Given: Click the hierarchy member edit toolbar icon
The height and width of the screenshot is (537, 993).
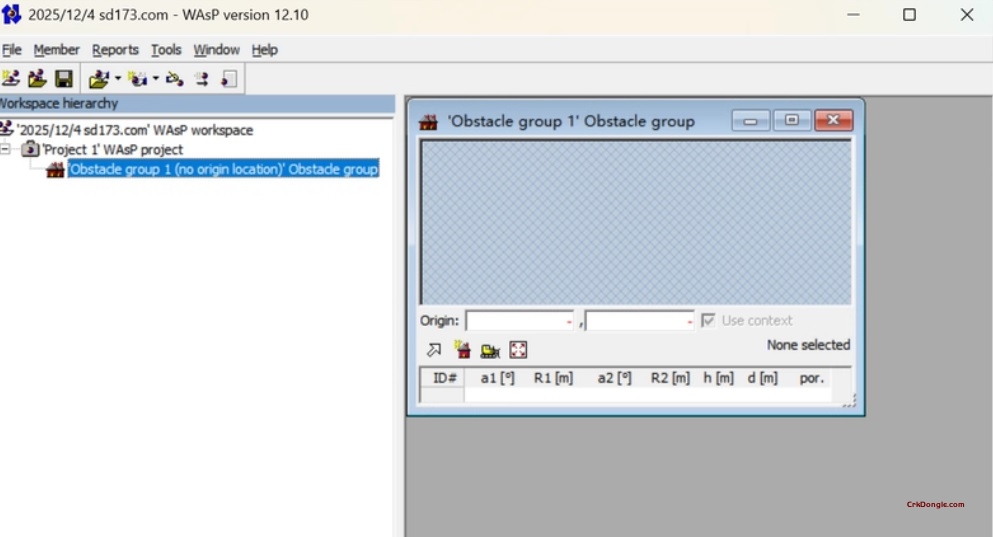Looking at the screenshot, I should coord(175,79).
